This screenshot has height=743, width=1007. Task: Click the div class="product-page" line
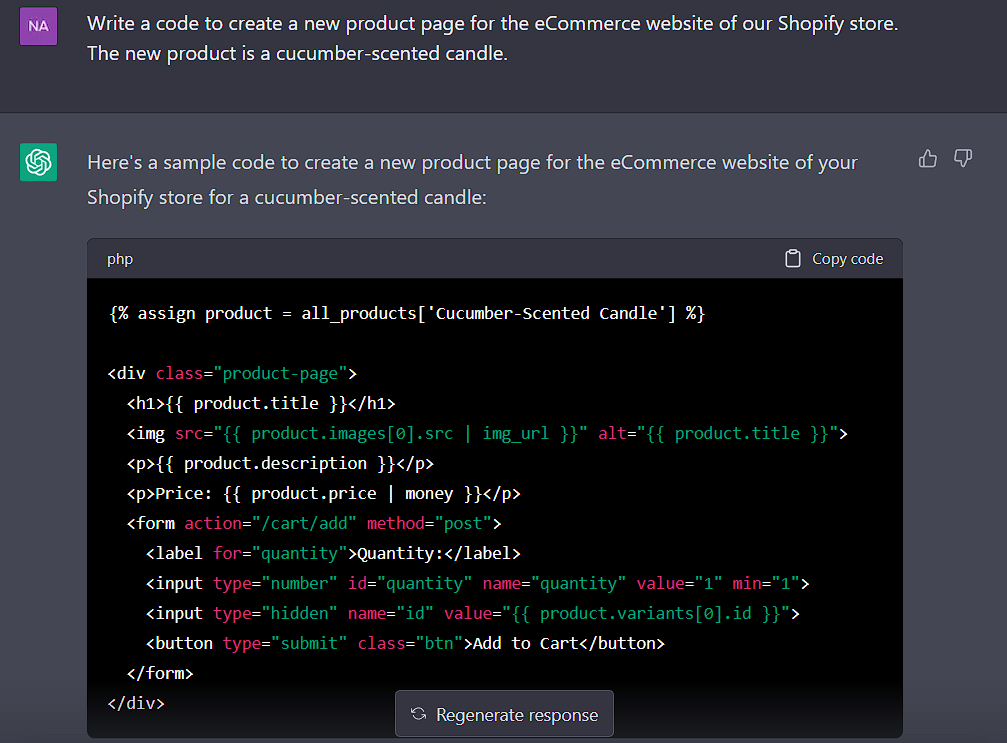[x=232, y=374]
